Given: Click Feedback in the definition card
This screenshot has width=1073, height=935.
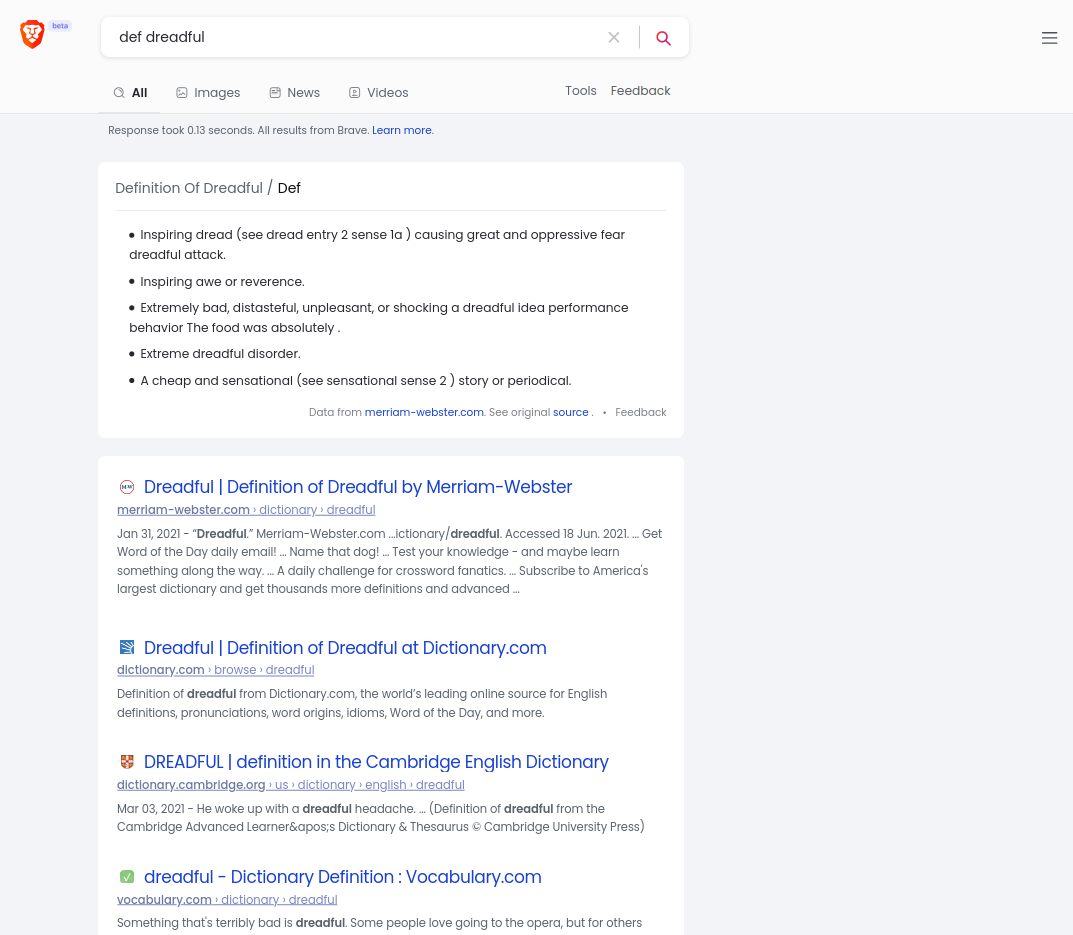Looking at the screenshot, I should tap(641, 412).
